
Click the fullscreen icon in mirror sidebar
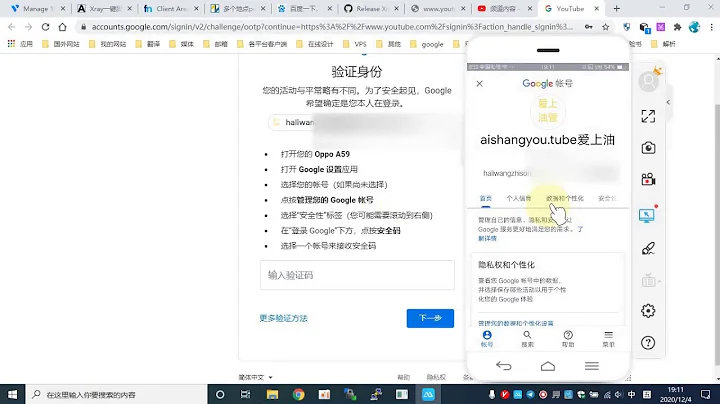click(x=648, y=116)
